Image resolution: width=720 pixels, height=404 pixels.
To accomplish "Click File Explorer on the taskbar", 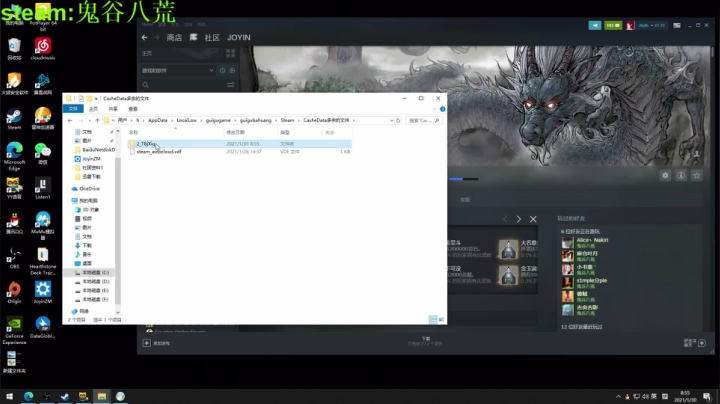I will point(101,396).
